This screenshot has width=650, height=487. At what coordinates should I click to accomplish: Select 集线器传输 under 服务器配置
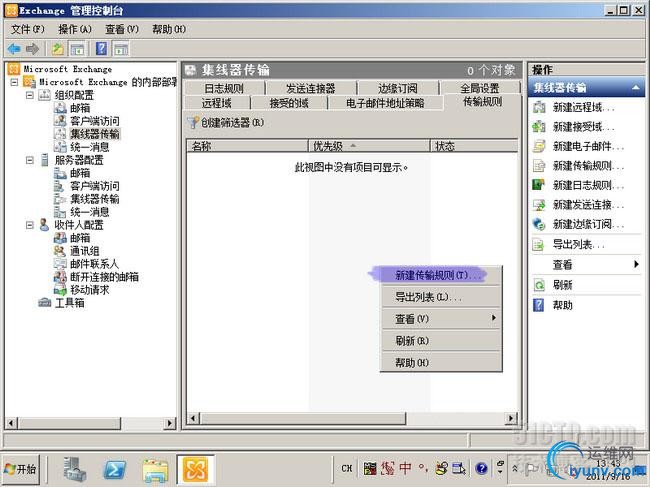click(x=95, y=199)
